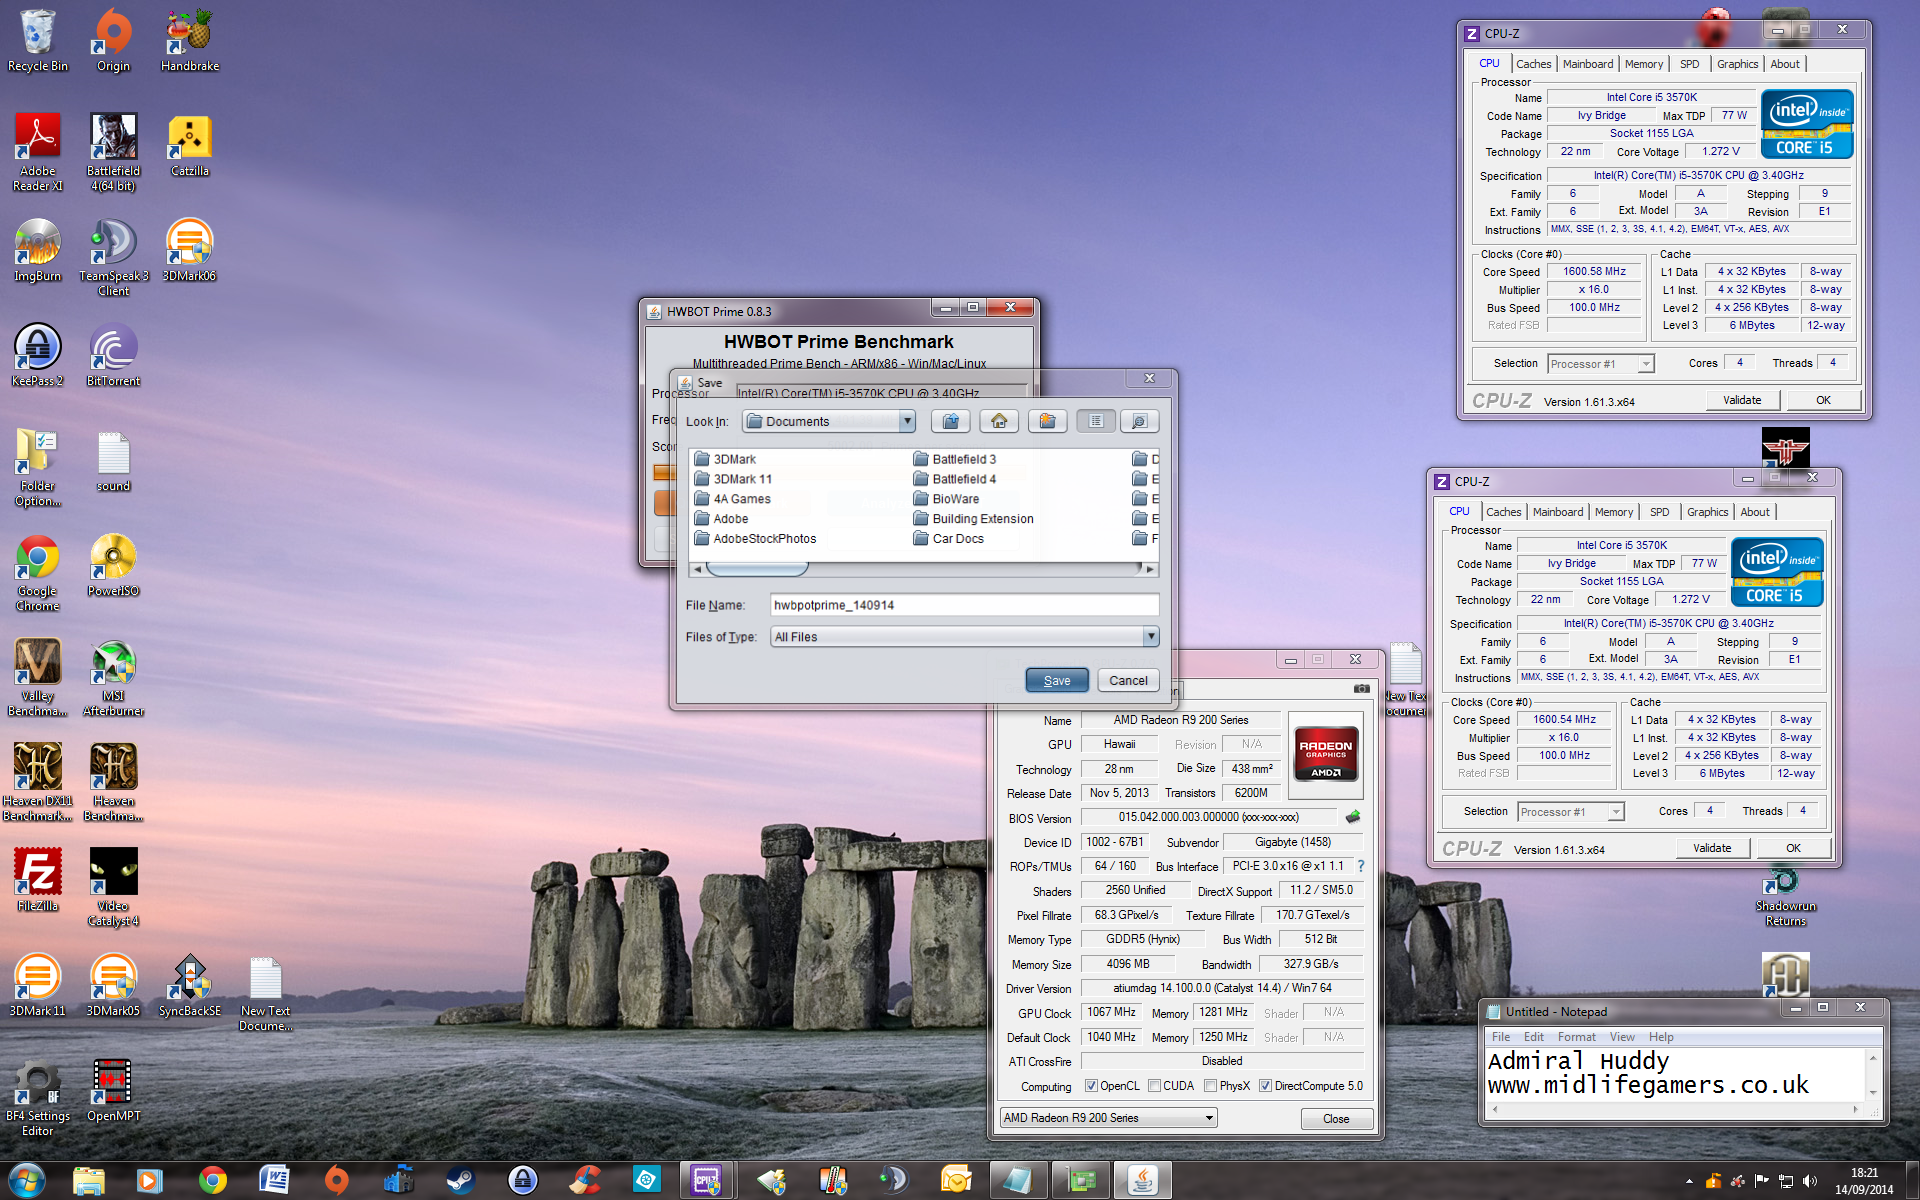Launch Adobe Reader XI shortcut
Image resolution: width=1920 pixels, height=1200 pixels.
[x=38, y=152]
